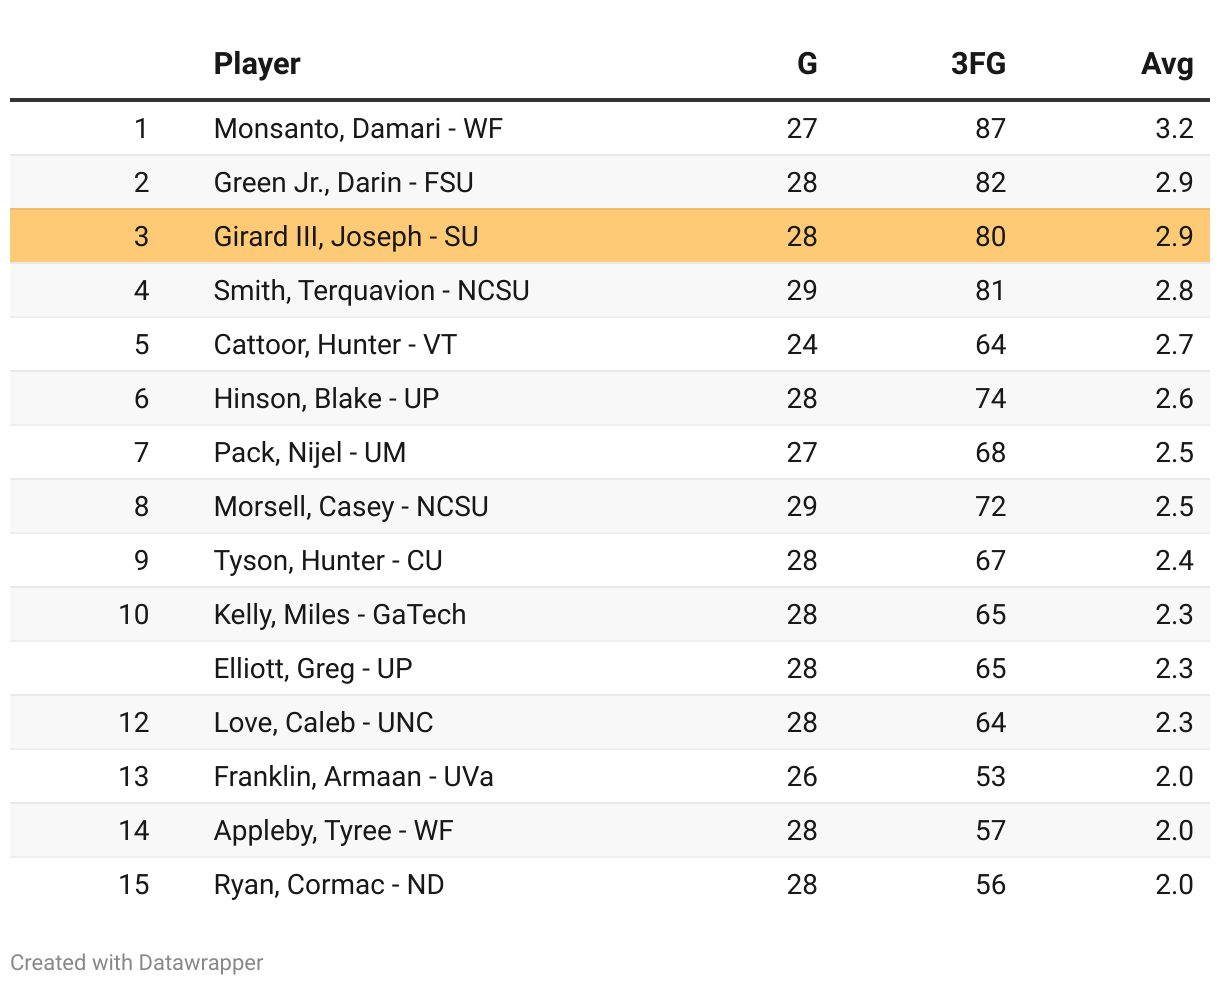The image size is (1220, 986).
Task: Click Kelly, Miles - GaTech player name
Action: (339, 615)
